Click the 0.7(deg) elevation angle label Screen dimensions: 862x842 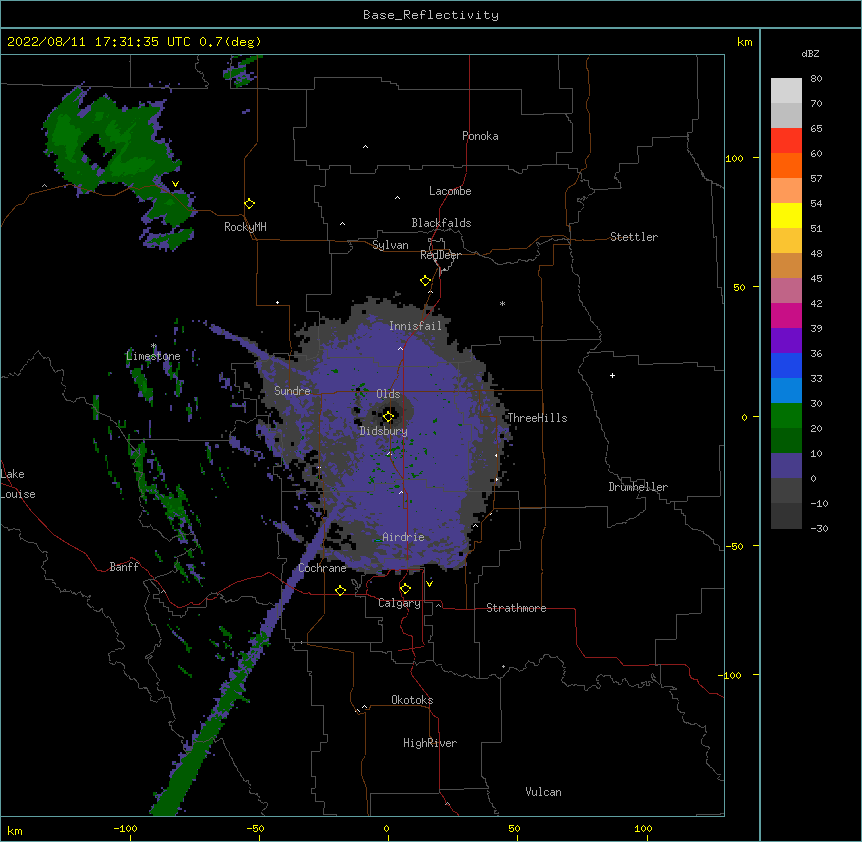(x=230, y=42)
